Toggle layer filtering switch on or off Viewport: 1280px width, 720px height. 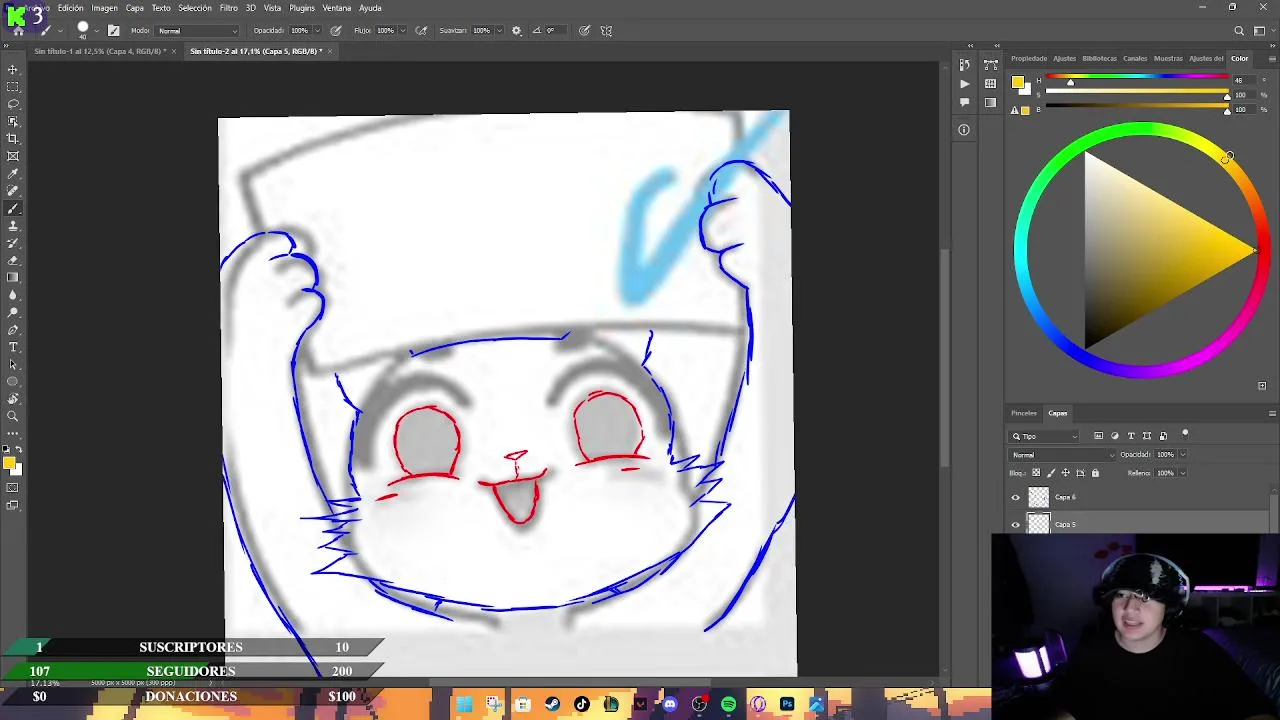coord(1185,434)
